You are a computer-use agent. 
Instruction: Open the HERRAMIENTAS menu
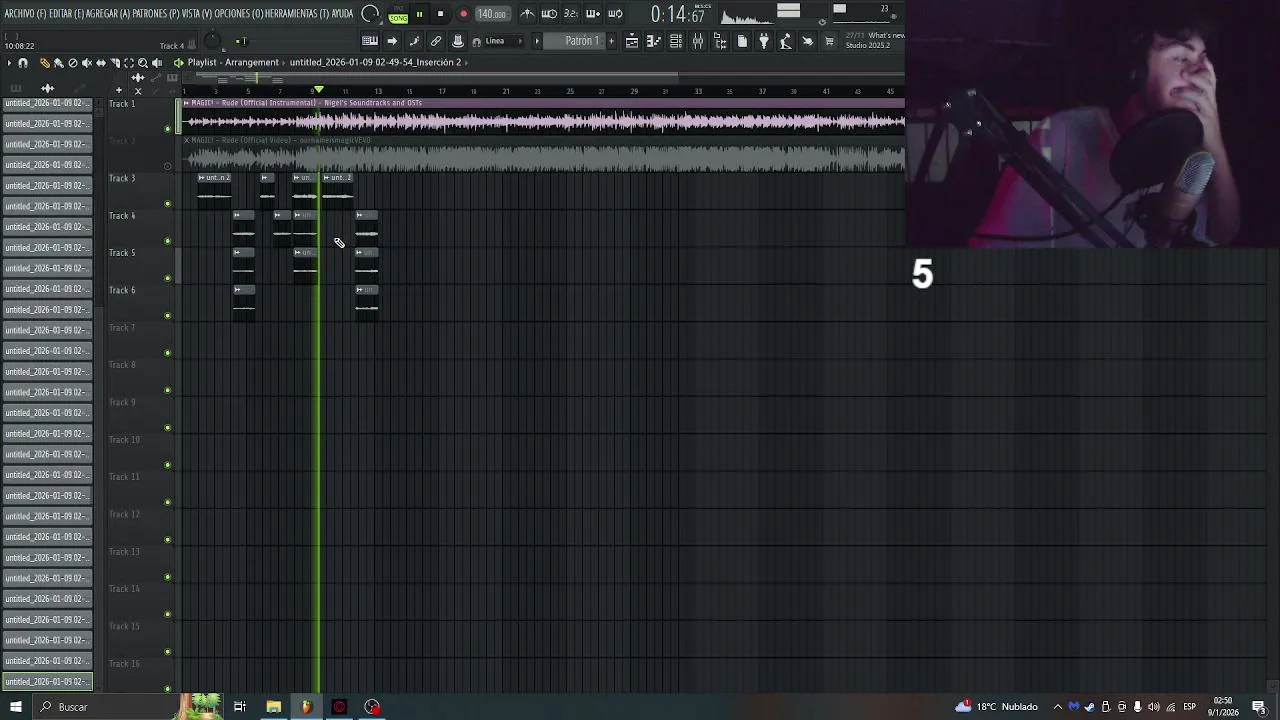(x=297, y=14)
